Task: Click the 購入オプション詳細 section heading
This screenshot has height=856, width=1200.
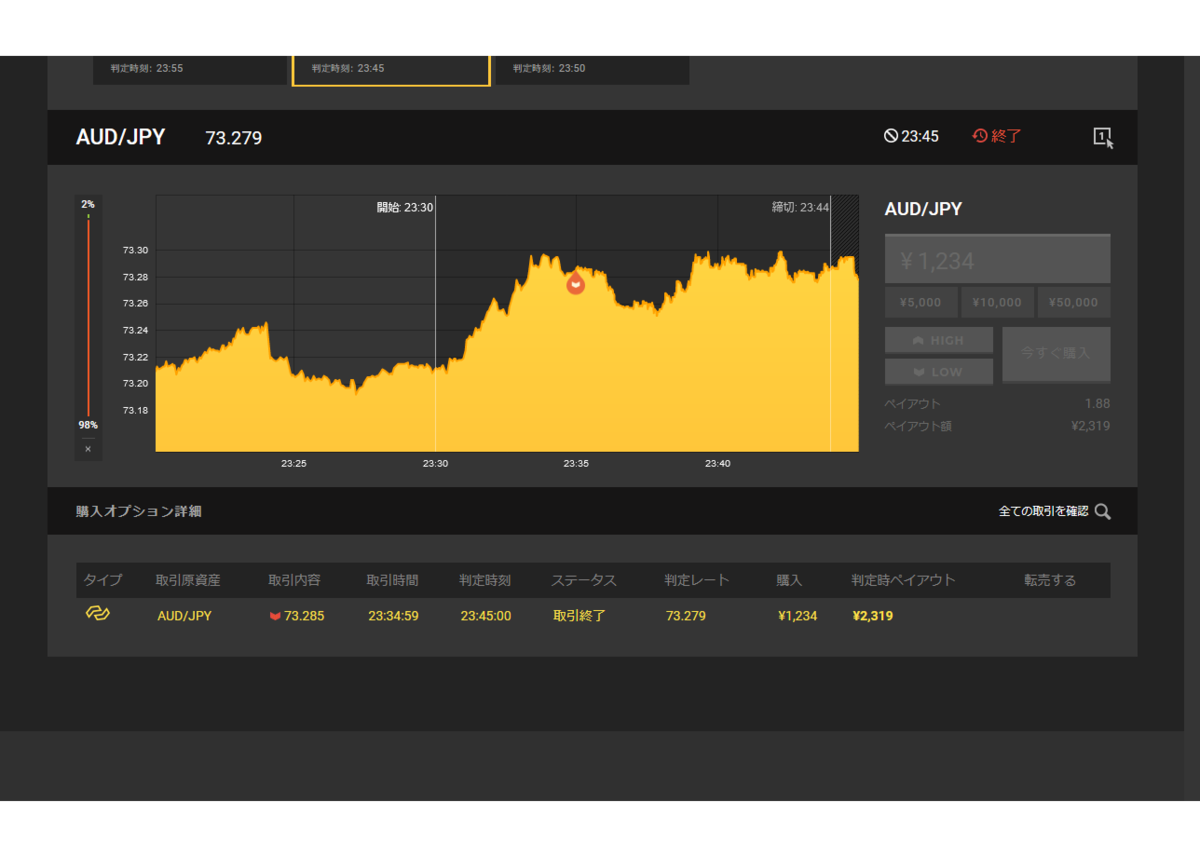Action: pyautogui.click(x=138, y=511)
